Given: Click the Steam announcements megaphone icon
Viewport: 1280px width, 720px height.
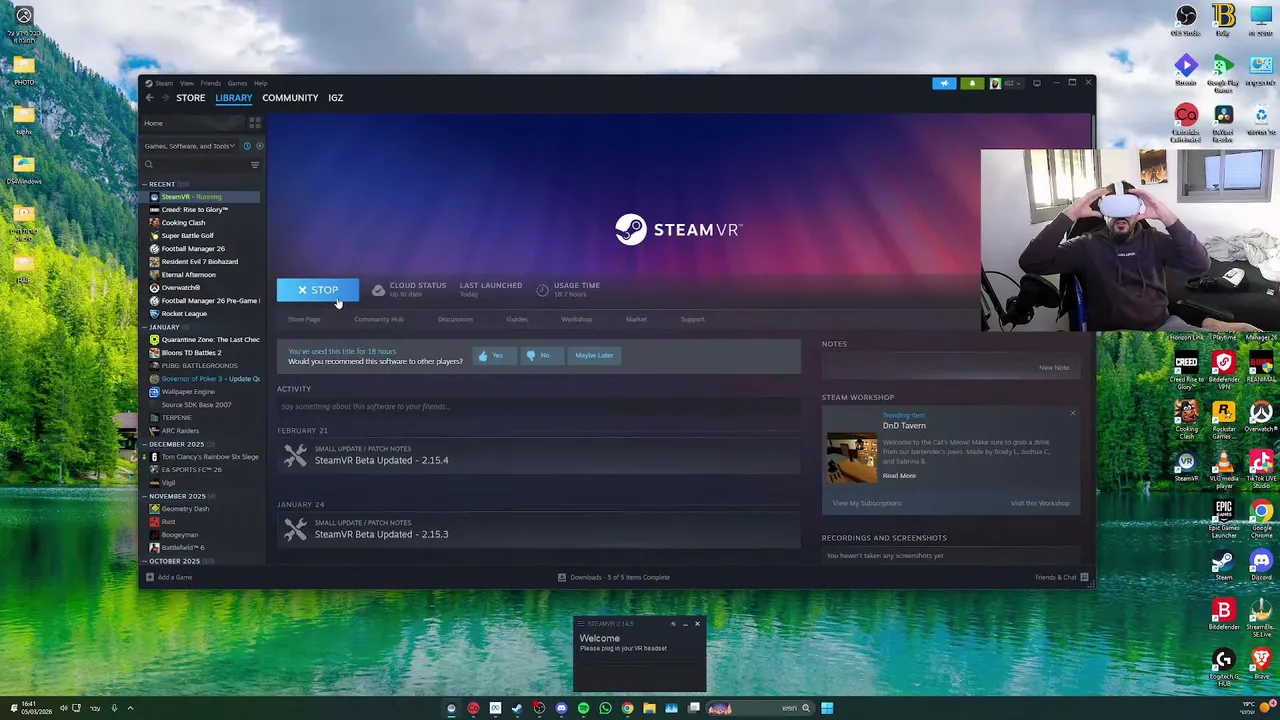Looking at the screenshot, I should pos(944,84).
